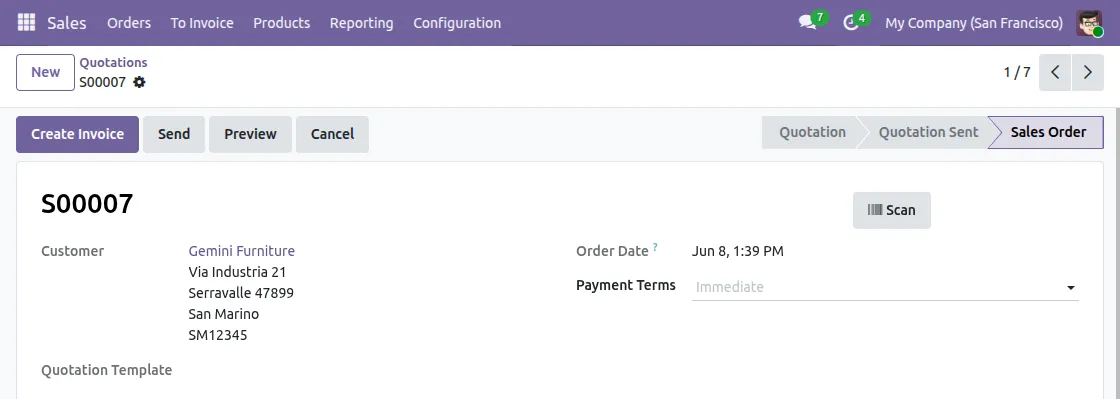Image resolution: width=1120 pixels, height=399 pixels.
Task: Click the user avatar
Action: 1089,23
